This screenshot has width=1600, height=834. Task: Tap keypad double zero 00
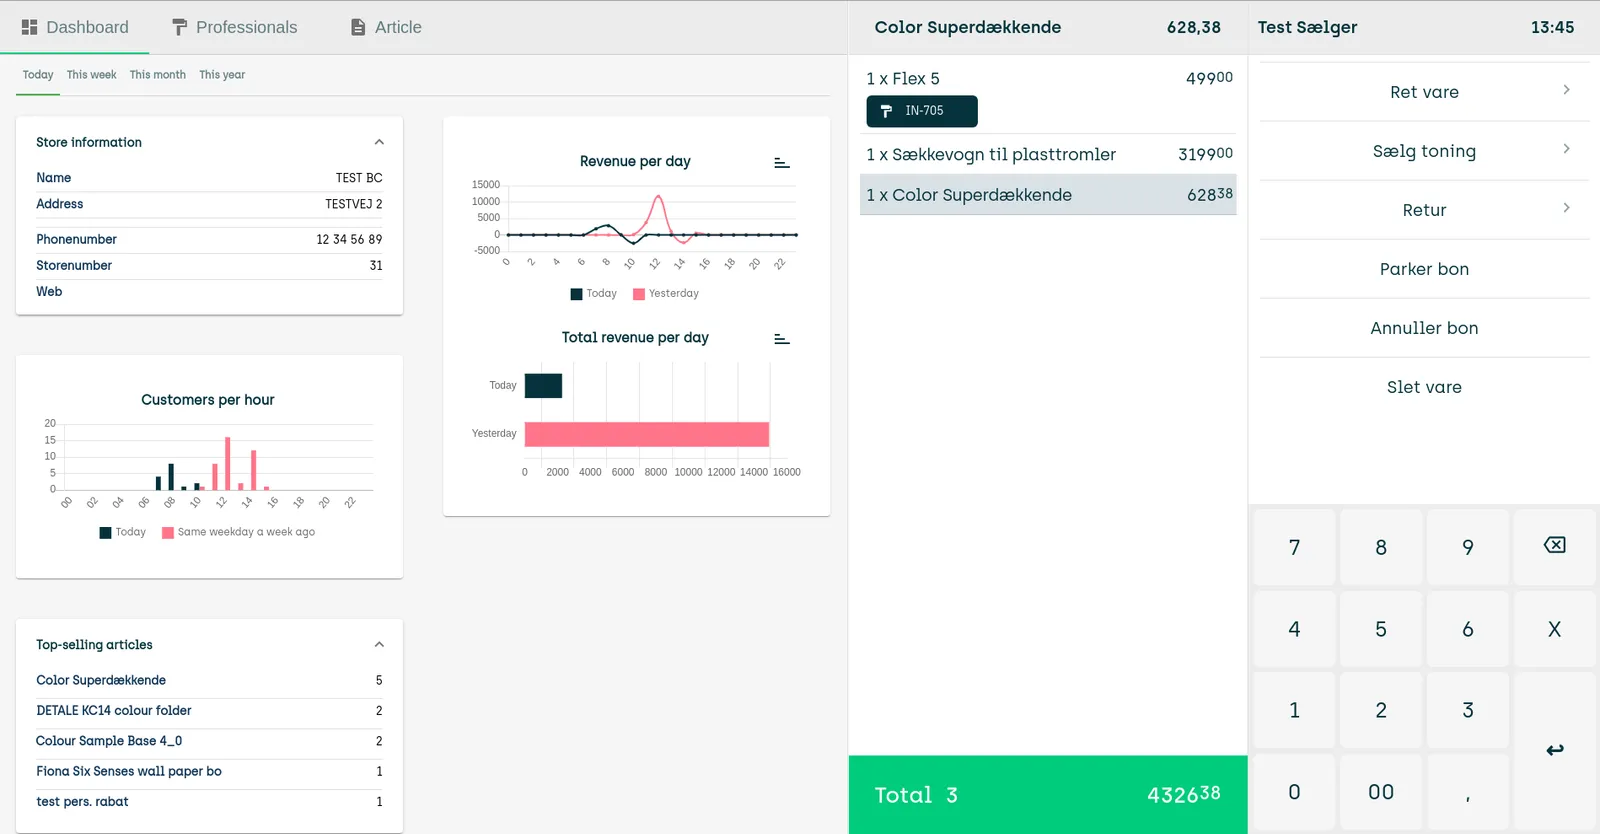click(1381, 792)
